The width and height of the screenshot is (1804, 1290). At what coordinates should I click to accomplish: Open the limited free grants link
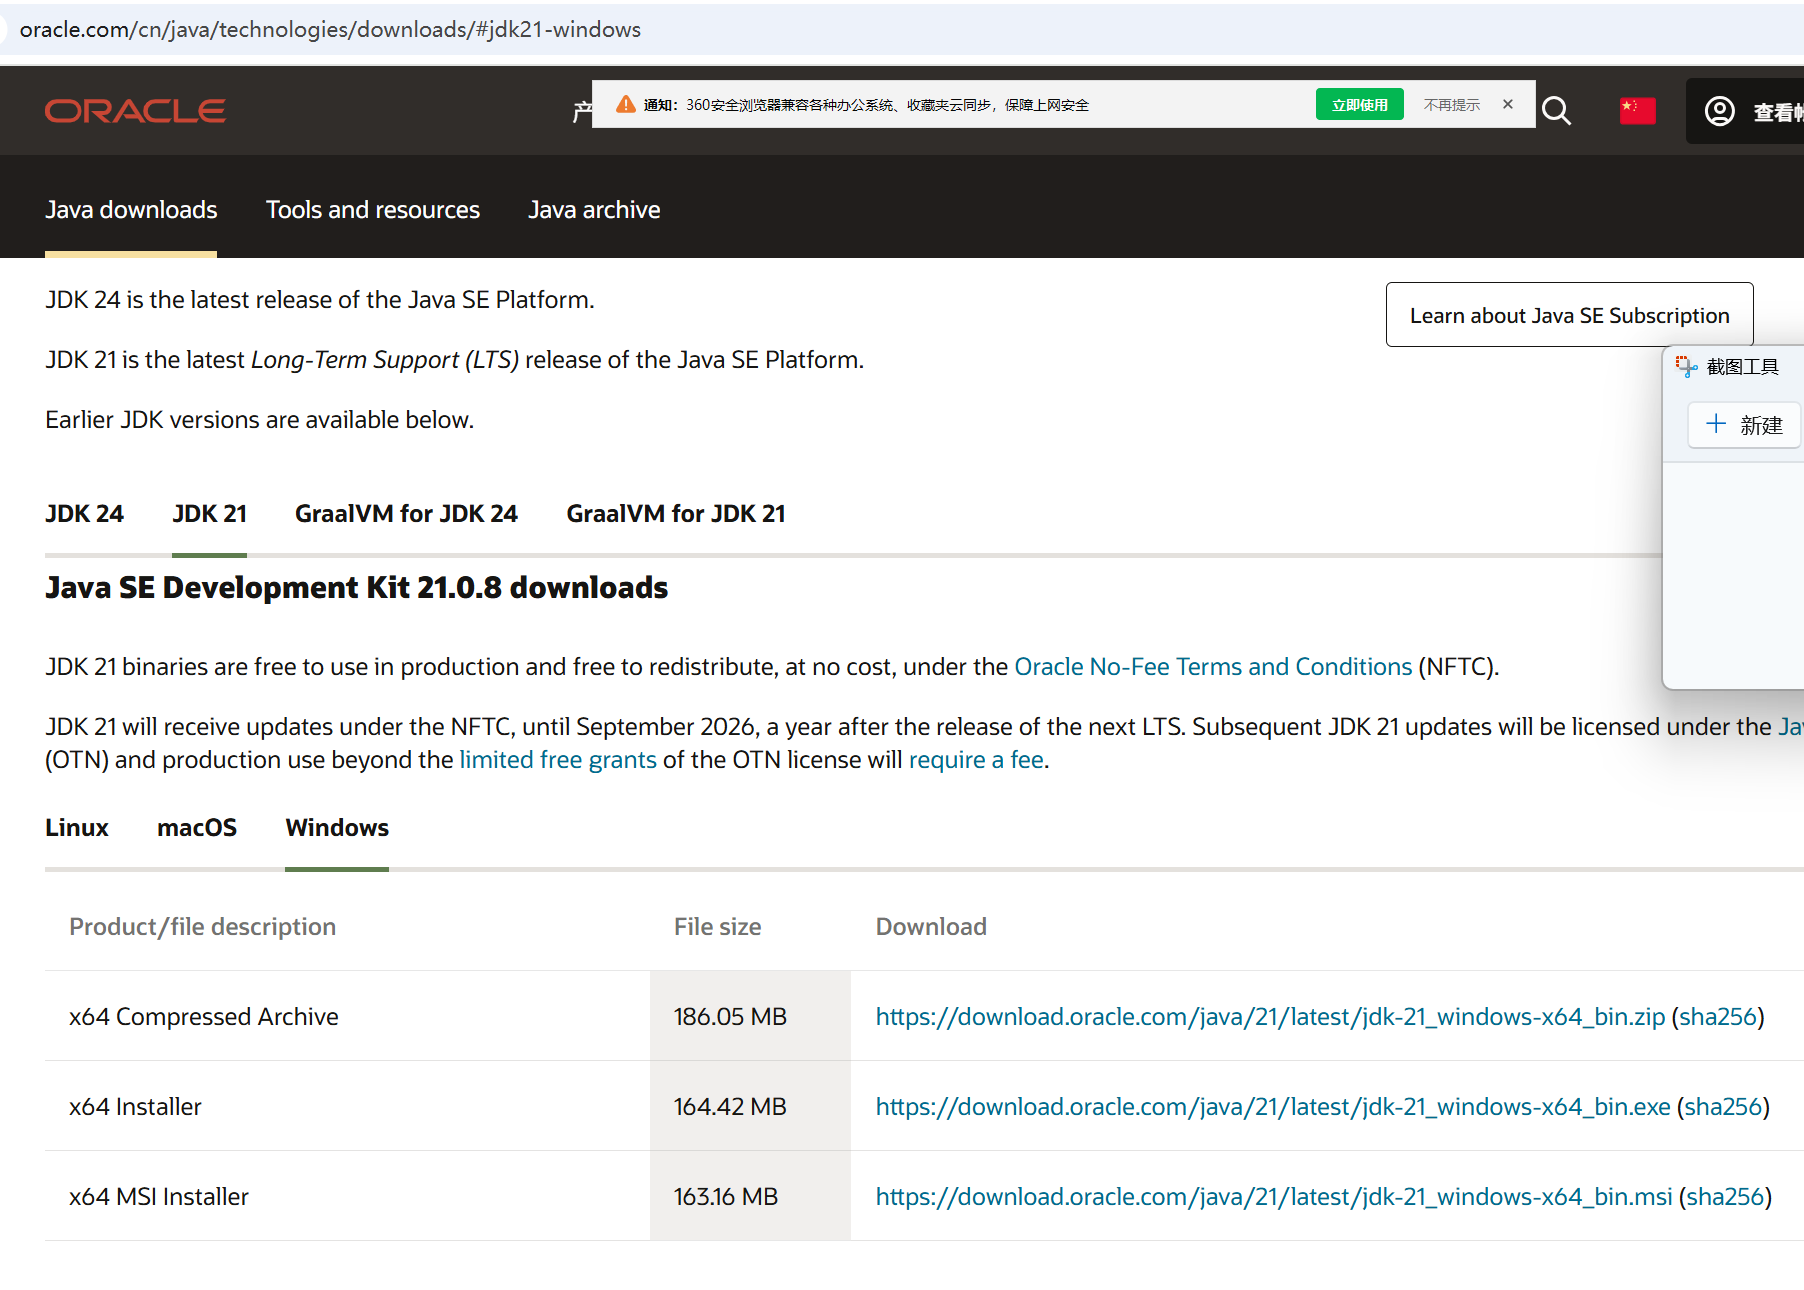(x=558, y=760)
